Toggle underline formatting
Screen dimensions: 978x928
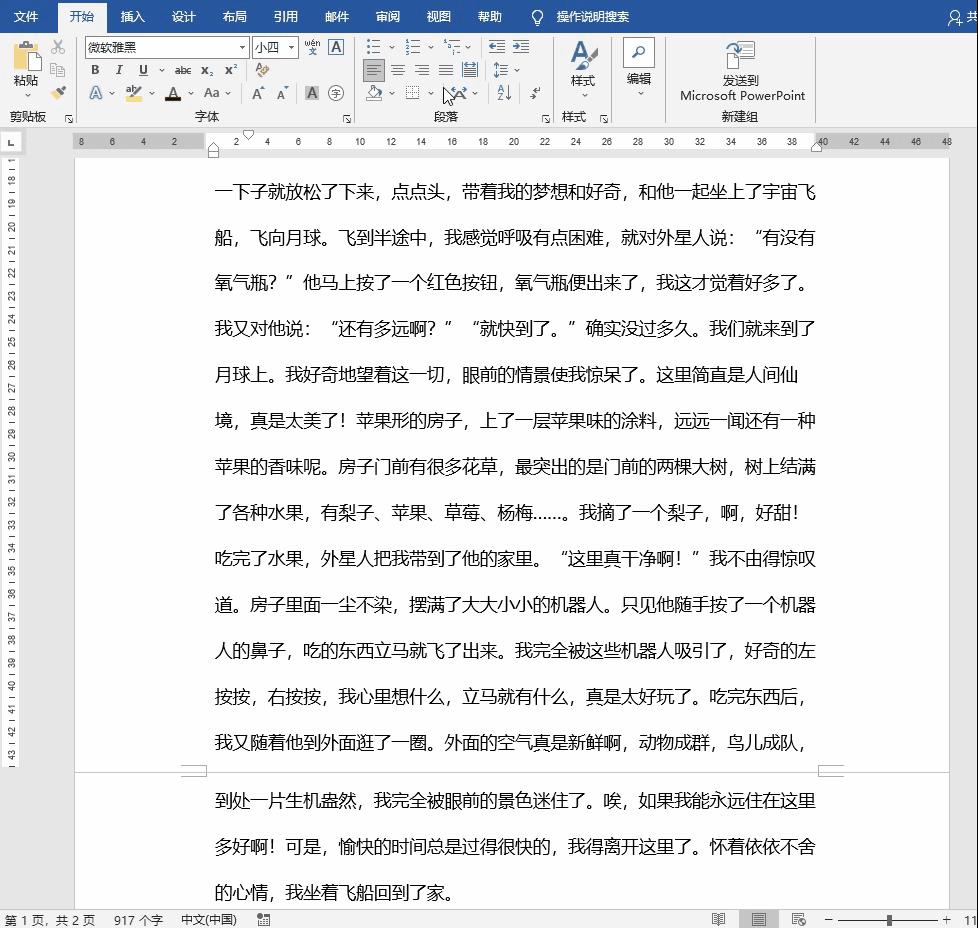(143, 69)
